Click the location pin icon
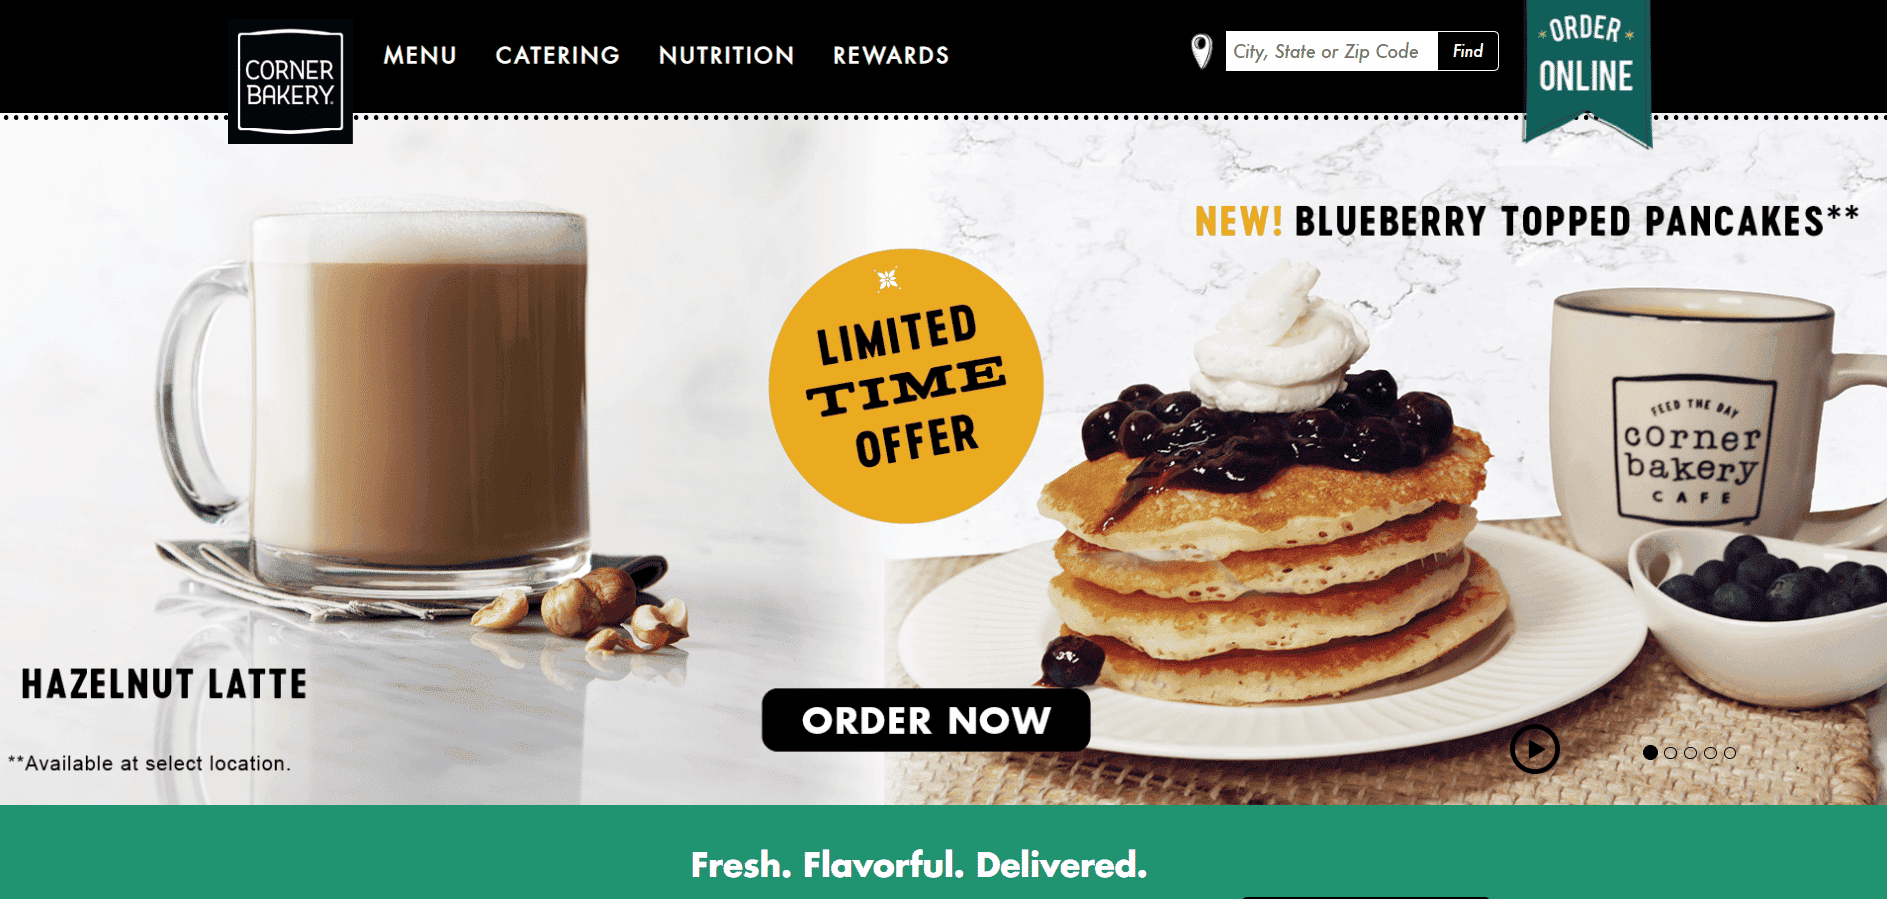 tap(1201, 51)
